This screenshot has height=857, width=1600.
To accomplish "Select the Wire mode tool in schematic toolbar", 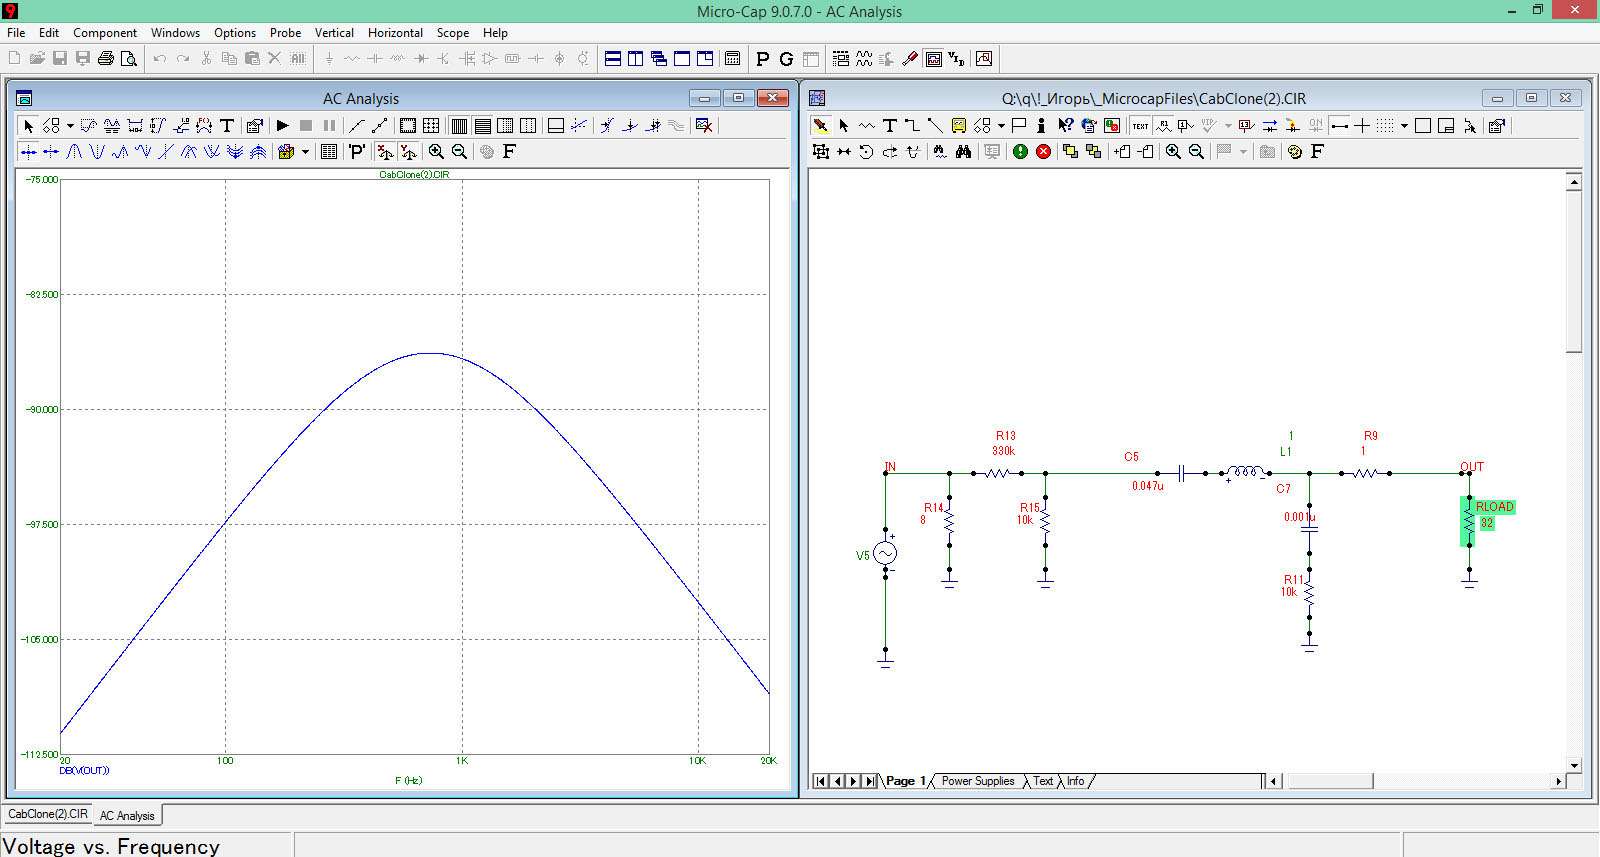I will click(912, 126).
